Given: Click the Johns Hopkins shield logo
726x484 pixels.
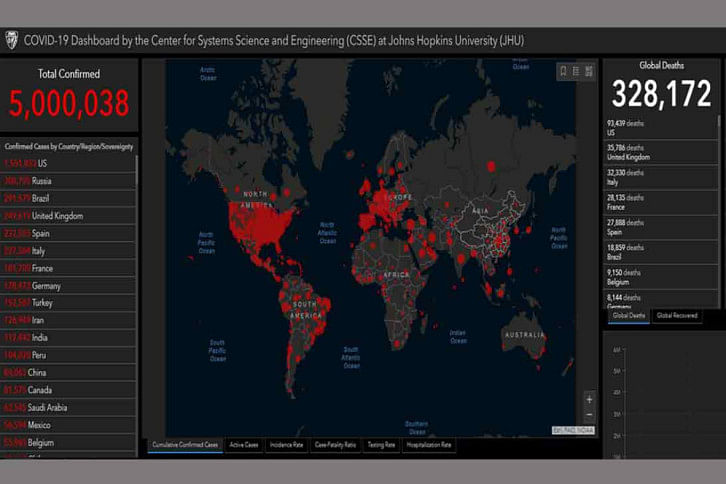Looking at the screenshot, I should tap(12, 40).
